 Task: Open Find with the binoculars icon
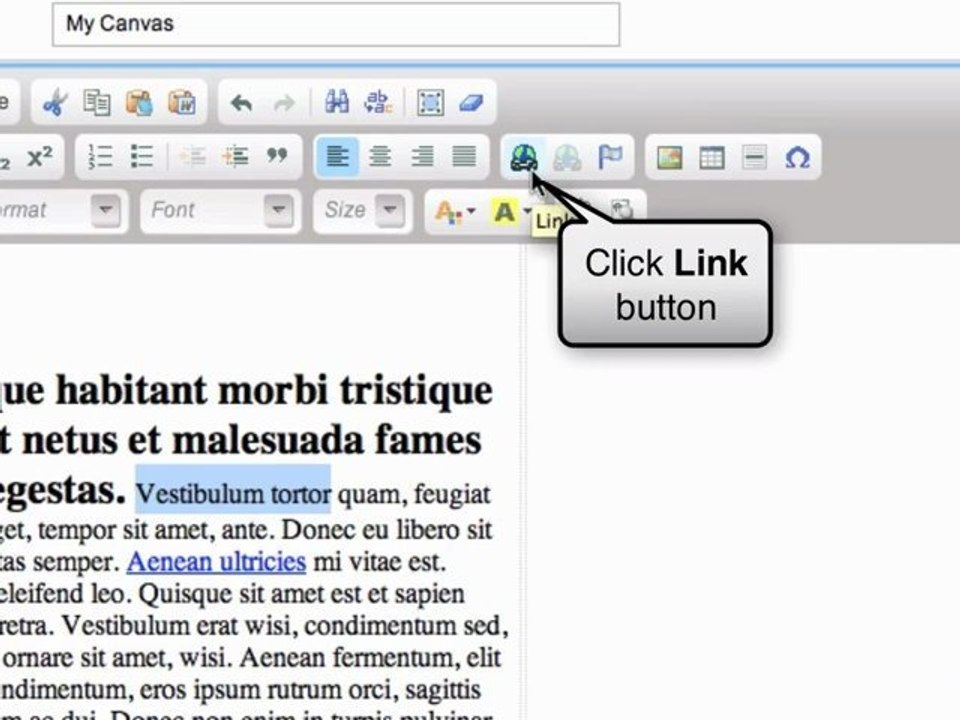337,102
